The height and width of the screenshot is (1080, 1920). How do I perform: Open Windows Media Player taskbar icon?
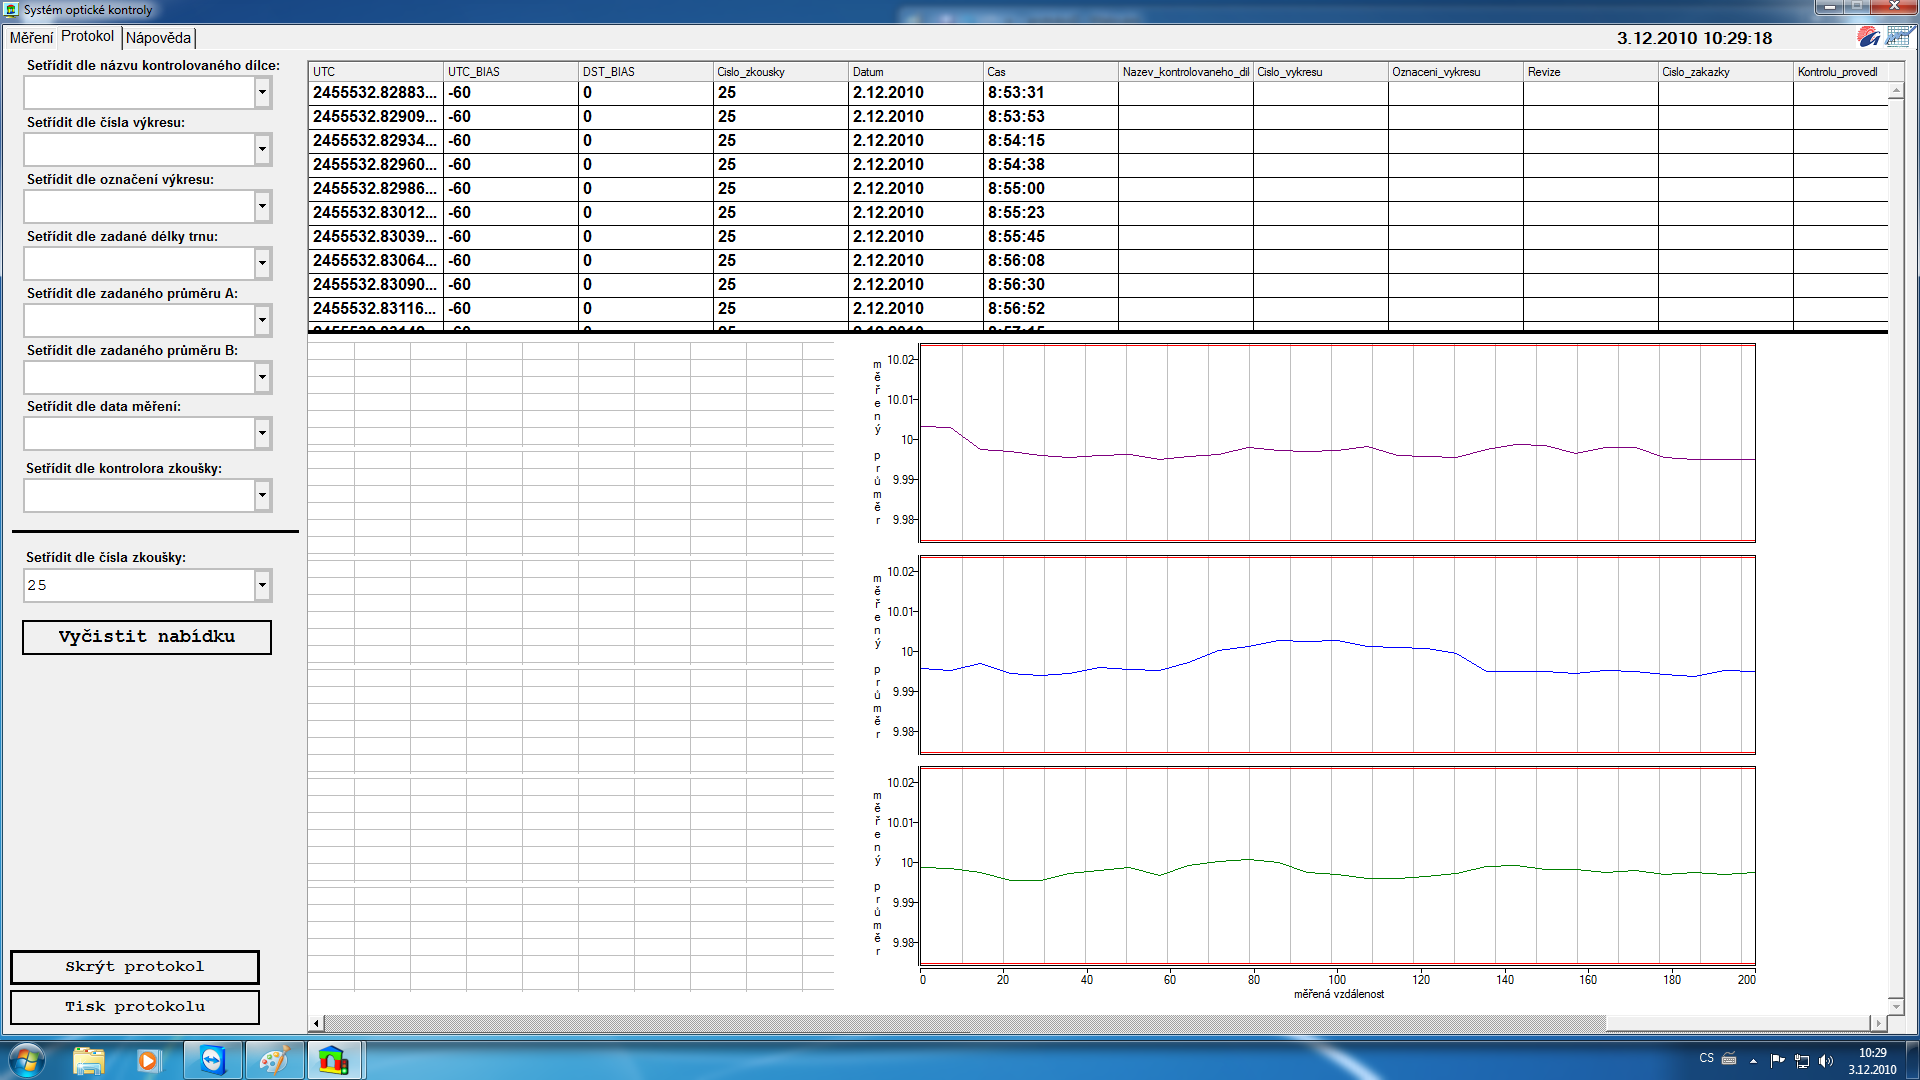point(148,1060)
